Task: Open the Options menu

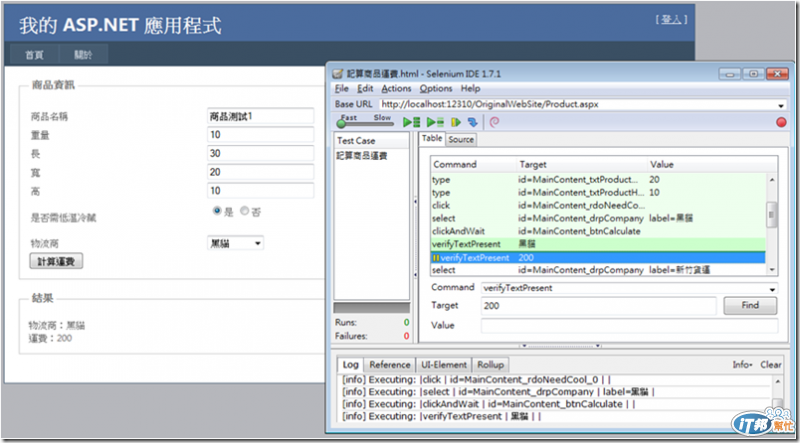Action: (x=436, y=88)
